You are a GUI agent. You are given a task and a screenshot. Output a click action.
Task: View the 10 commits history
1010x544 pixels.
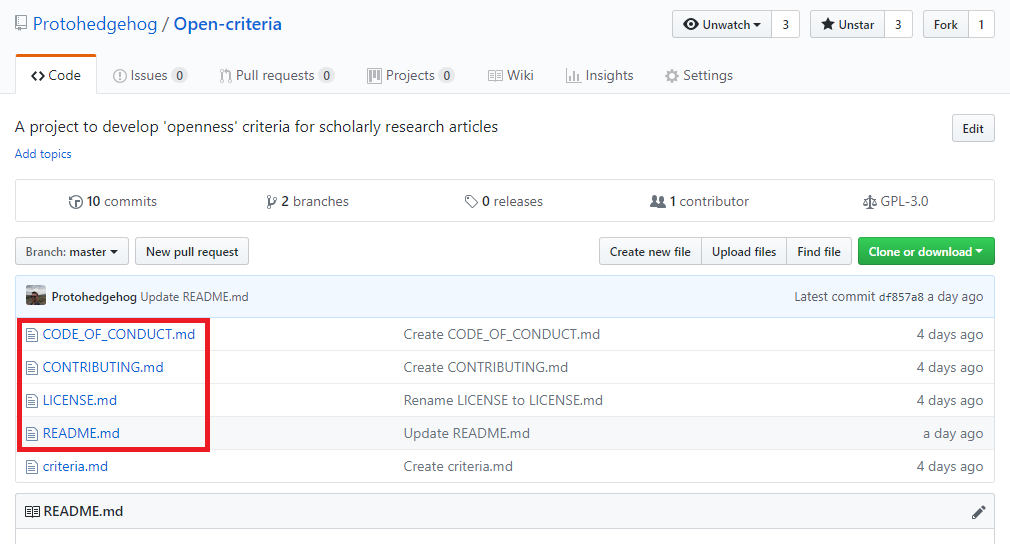[113, 202]
